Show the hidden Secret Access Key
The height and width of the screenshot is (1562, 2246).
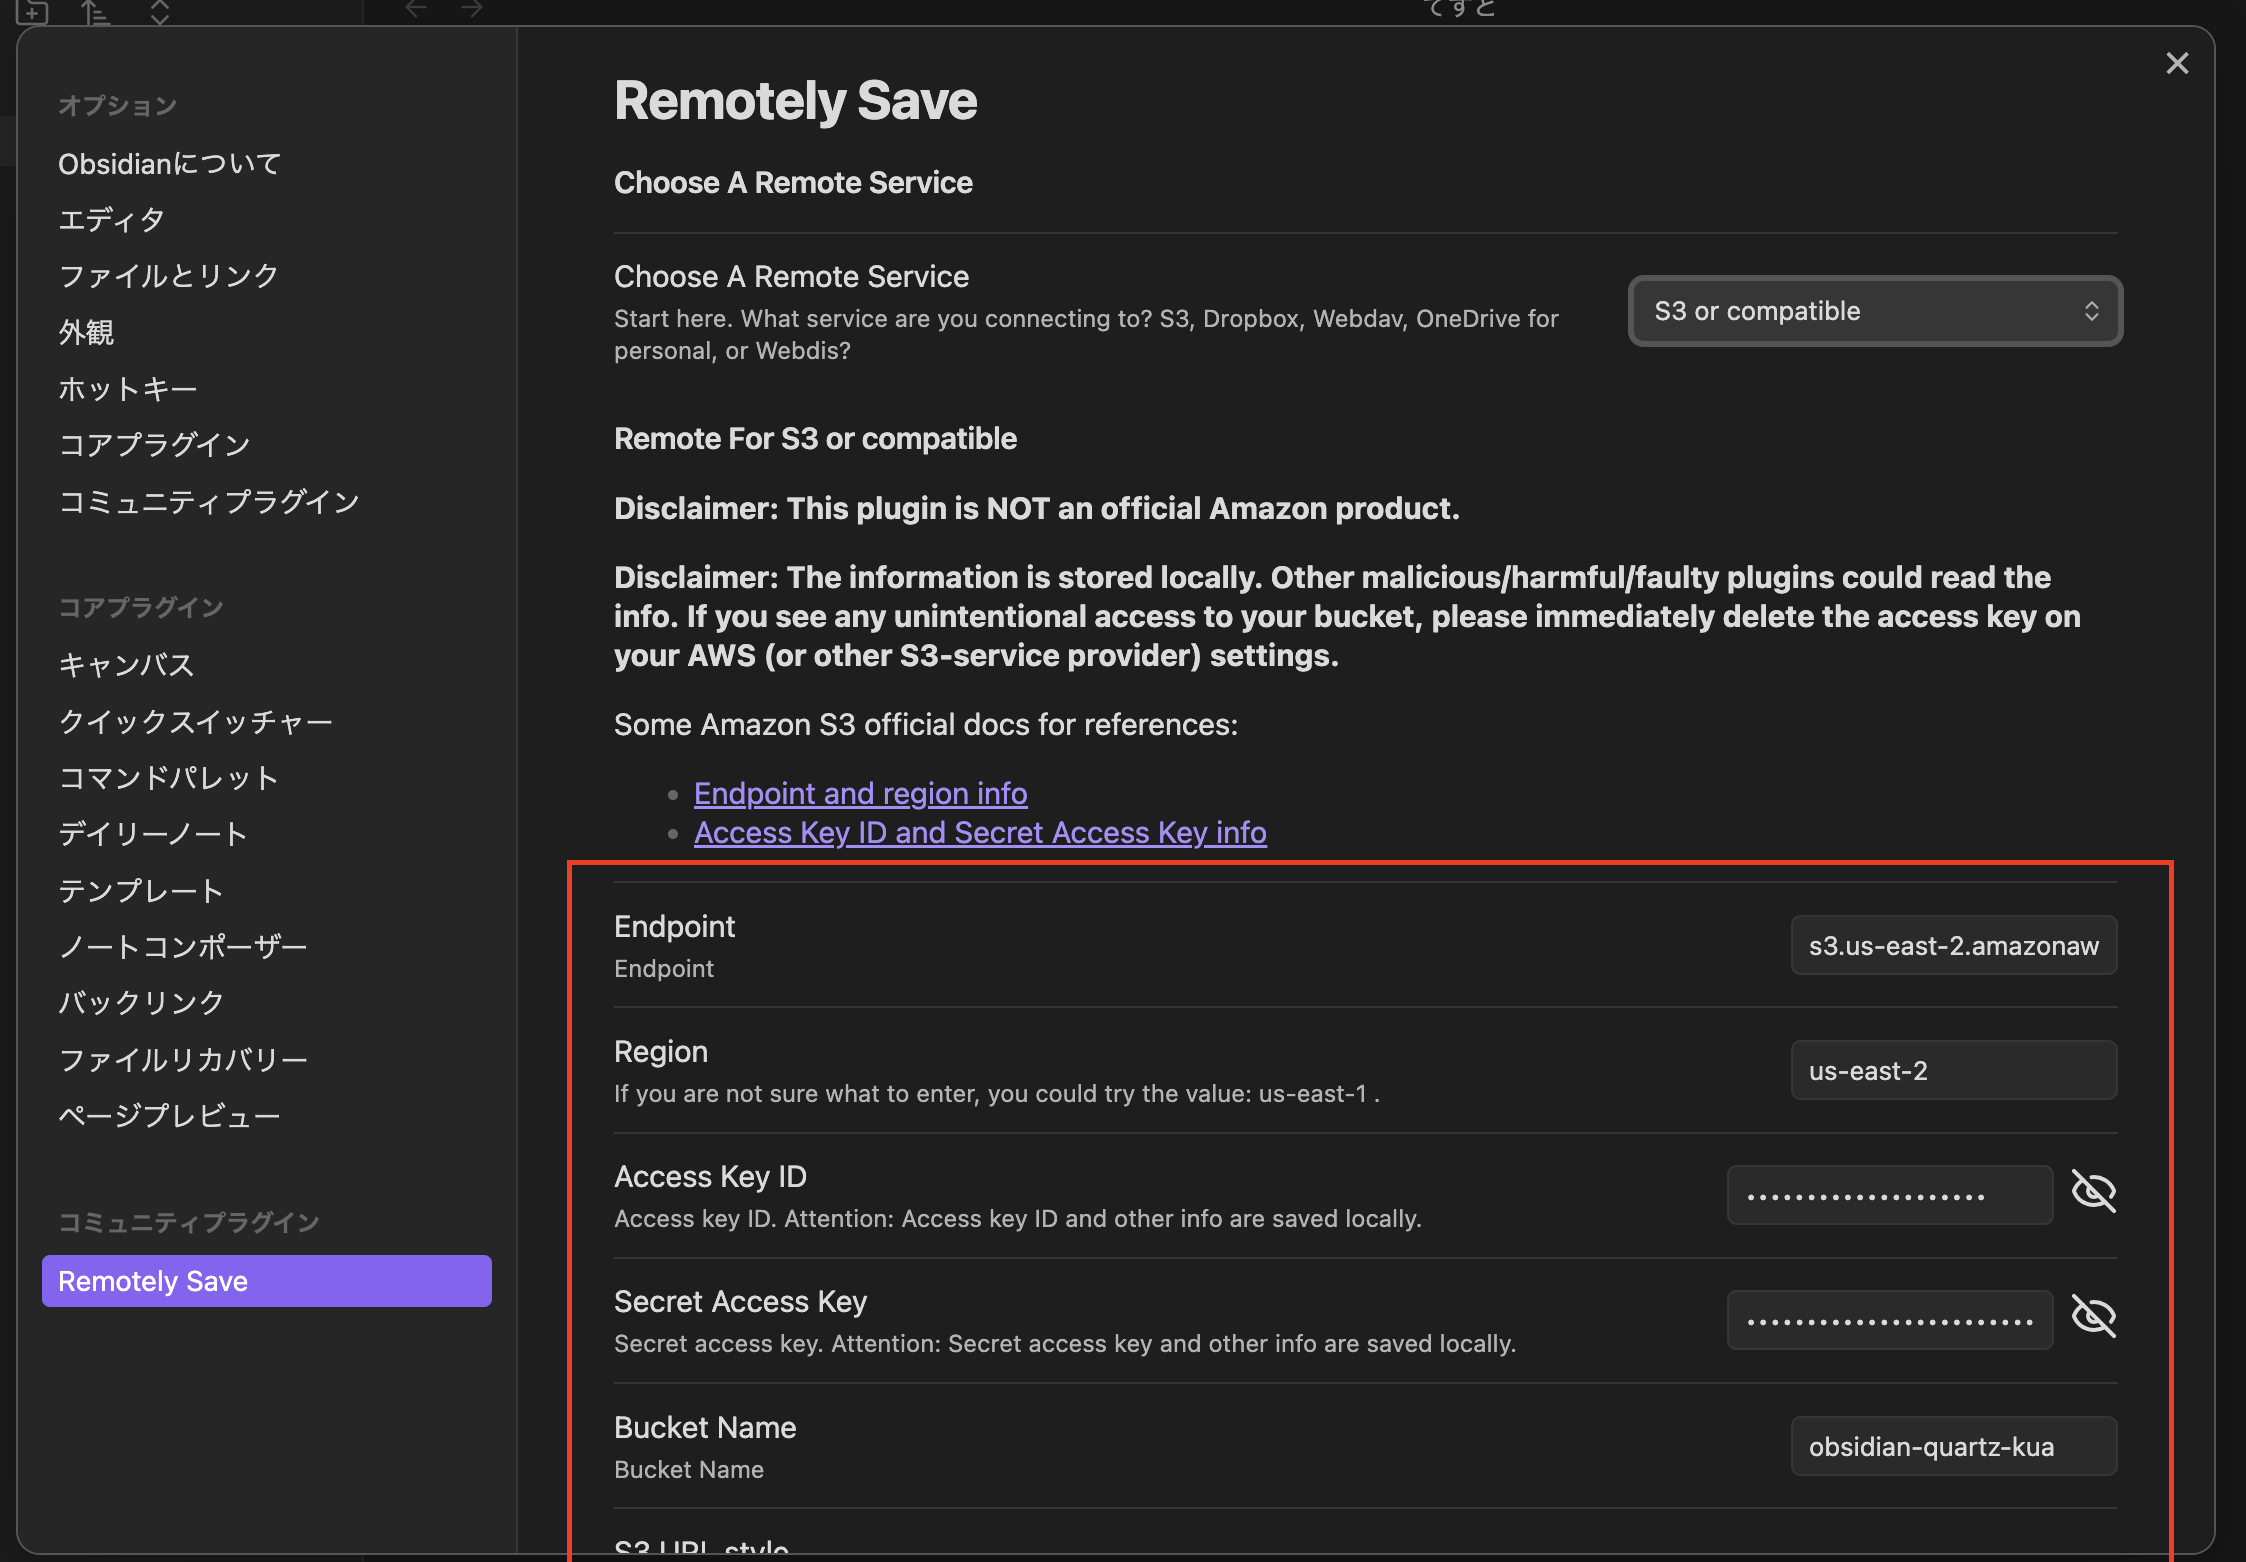(x=2093, y=1317)
